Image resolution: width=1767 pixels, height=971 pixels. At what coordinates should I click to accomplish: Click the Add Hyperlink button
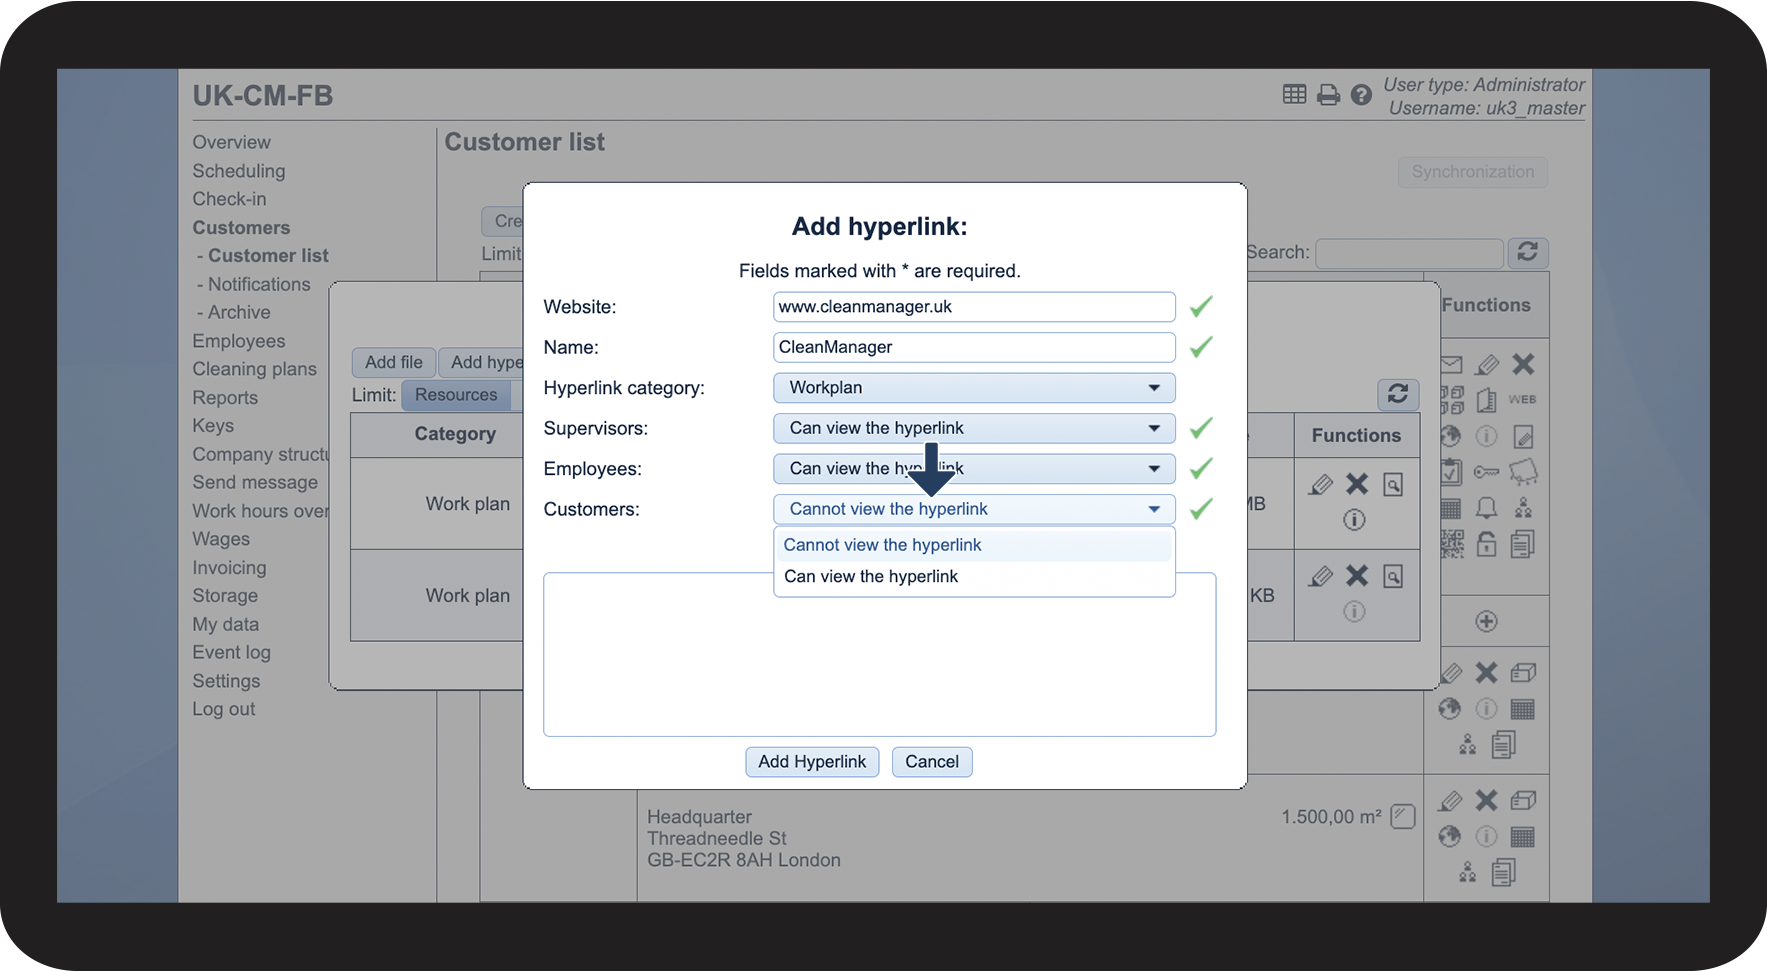(812, 762)
